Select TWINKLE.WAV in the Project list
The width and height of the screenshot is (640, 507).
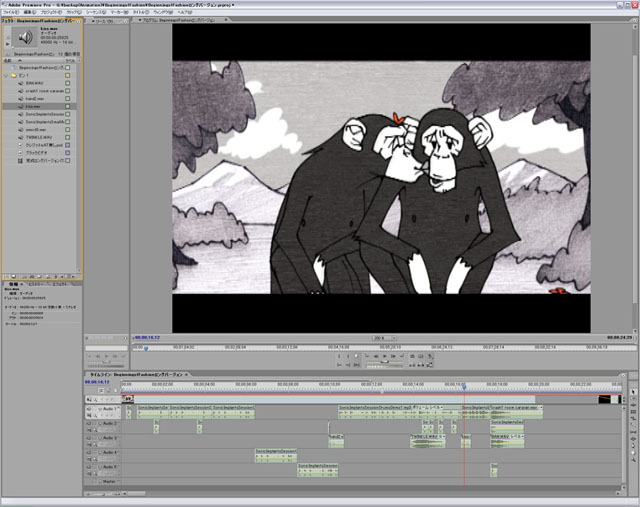point(39,137)
